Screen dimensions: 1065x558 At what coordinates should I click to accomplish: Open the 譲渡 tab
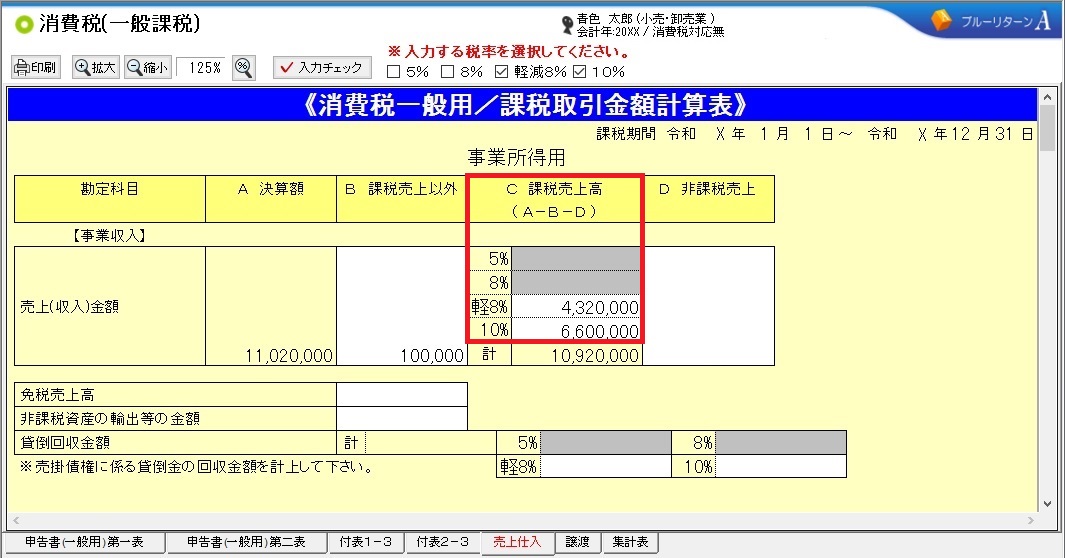coord(577,542)
